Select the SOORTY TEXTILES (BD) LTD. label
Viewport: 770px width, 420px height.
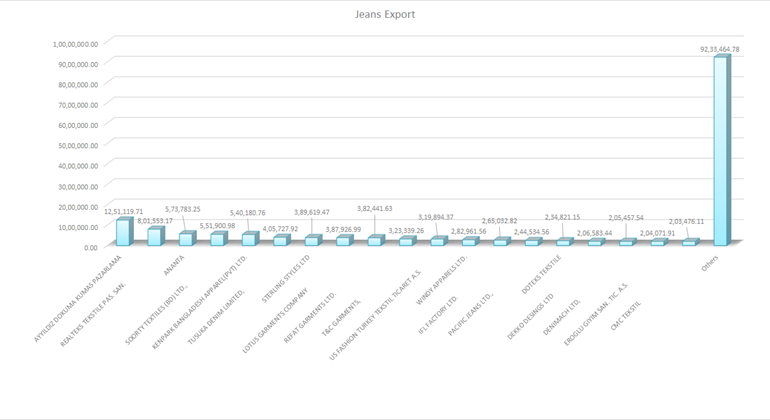point(156,314)
